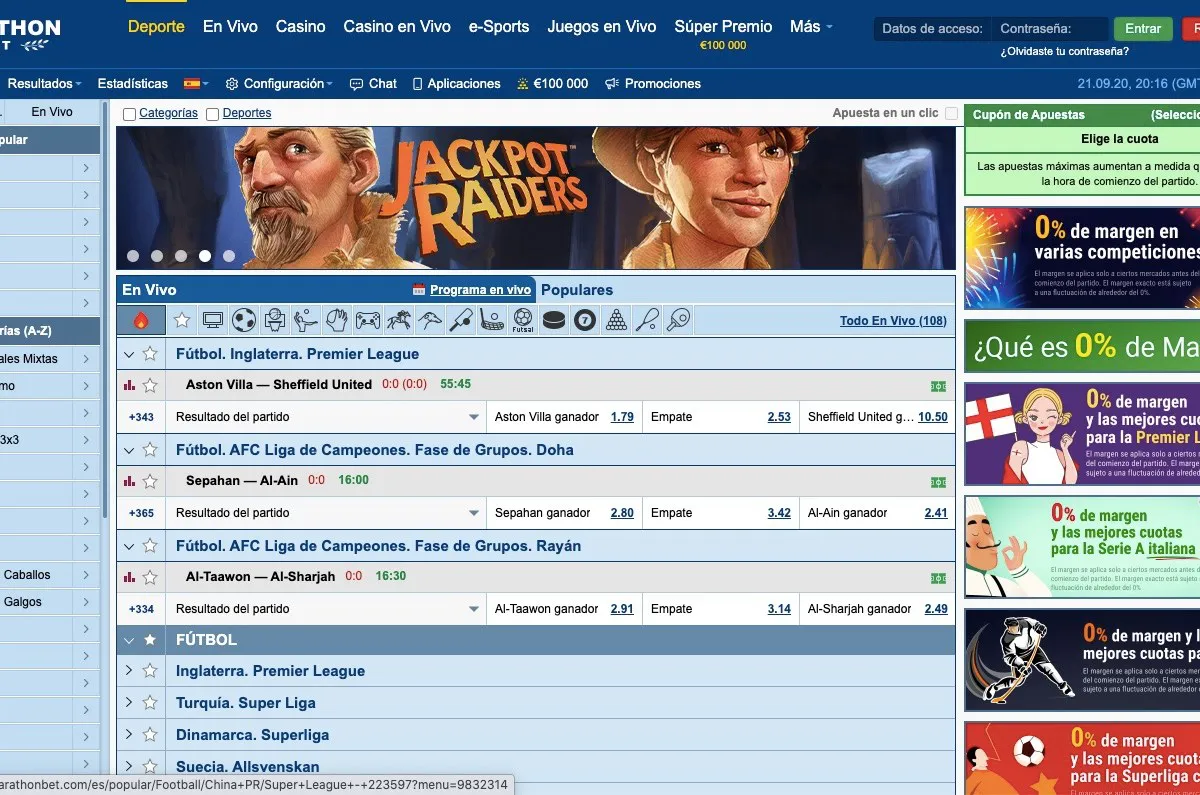Expand the Caballos sidebar arrow
This screenshot has height=795, width=1200.
click(x=87, y=575)
